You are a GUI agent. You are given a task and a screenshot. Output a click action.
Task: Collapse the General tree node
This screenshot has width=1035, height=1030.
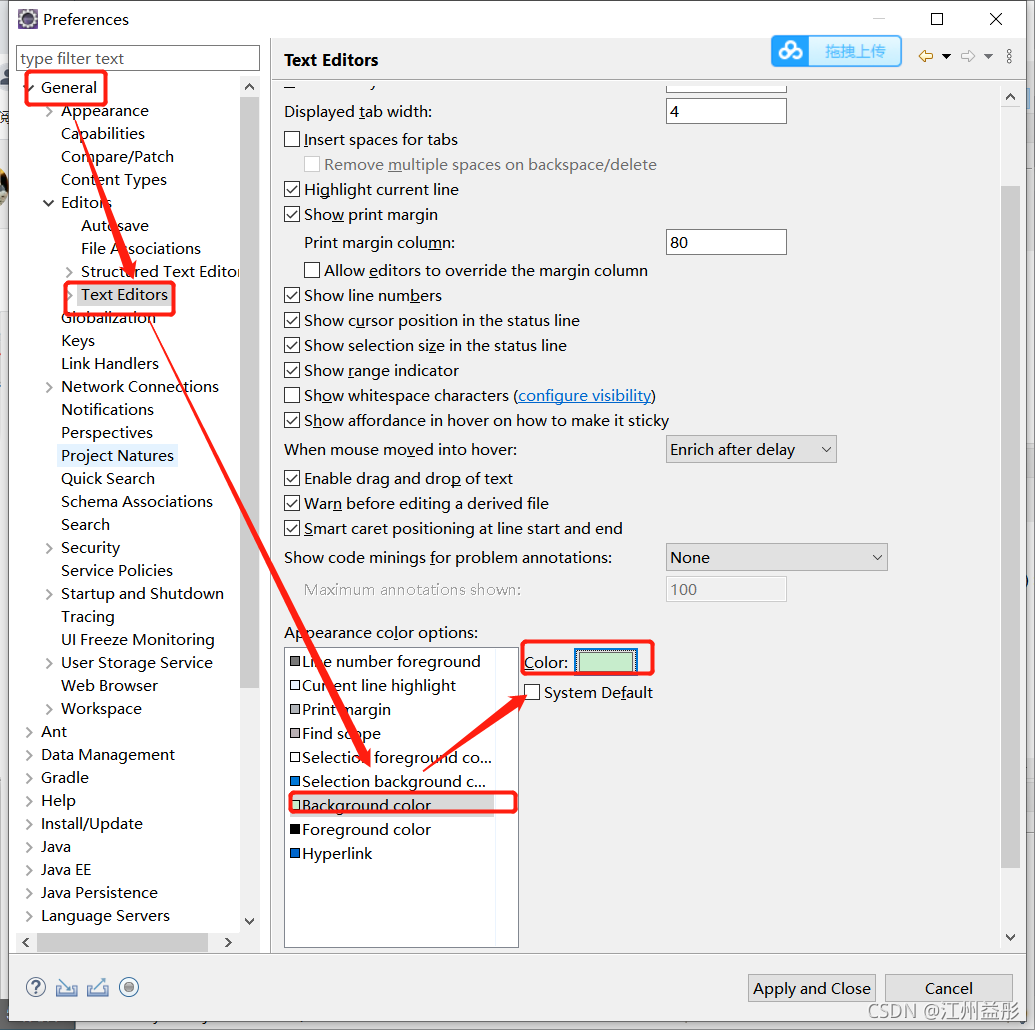click(x=29, y=88)
